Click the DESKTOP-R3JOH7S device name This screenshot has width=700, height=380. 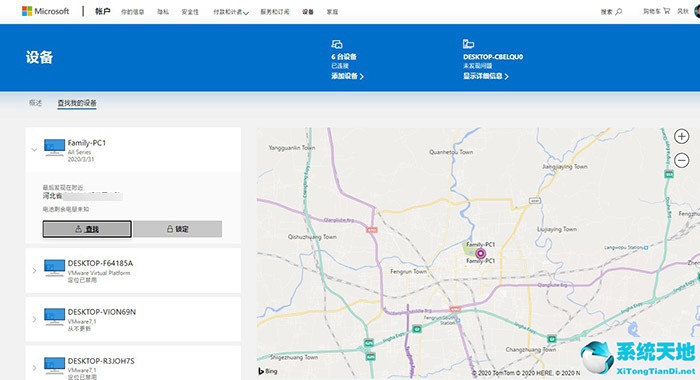pyautogui.click(x=101, y=361)
